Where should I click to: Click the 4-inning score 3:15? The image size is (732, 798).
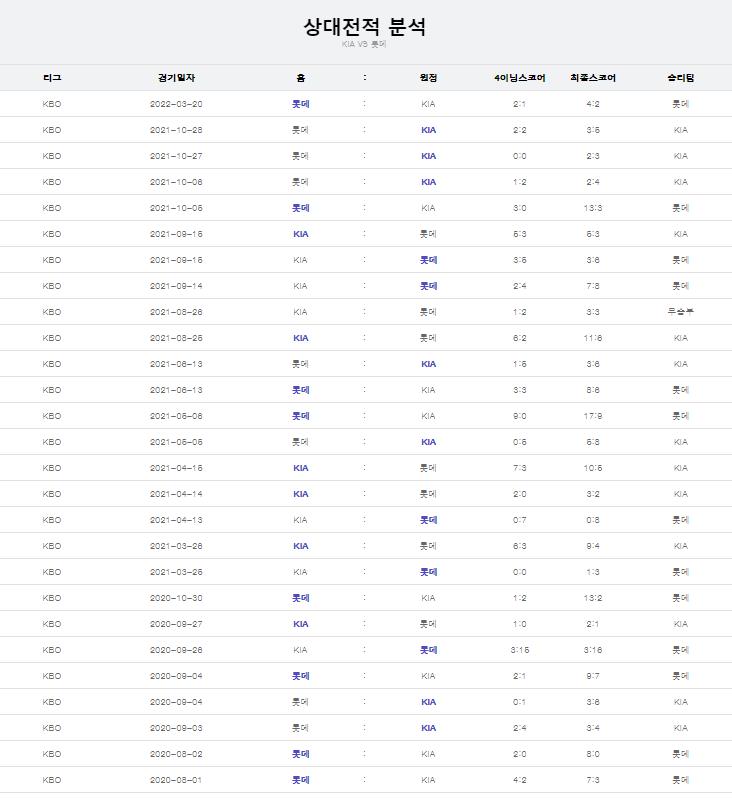click(519, 650)
